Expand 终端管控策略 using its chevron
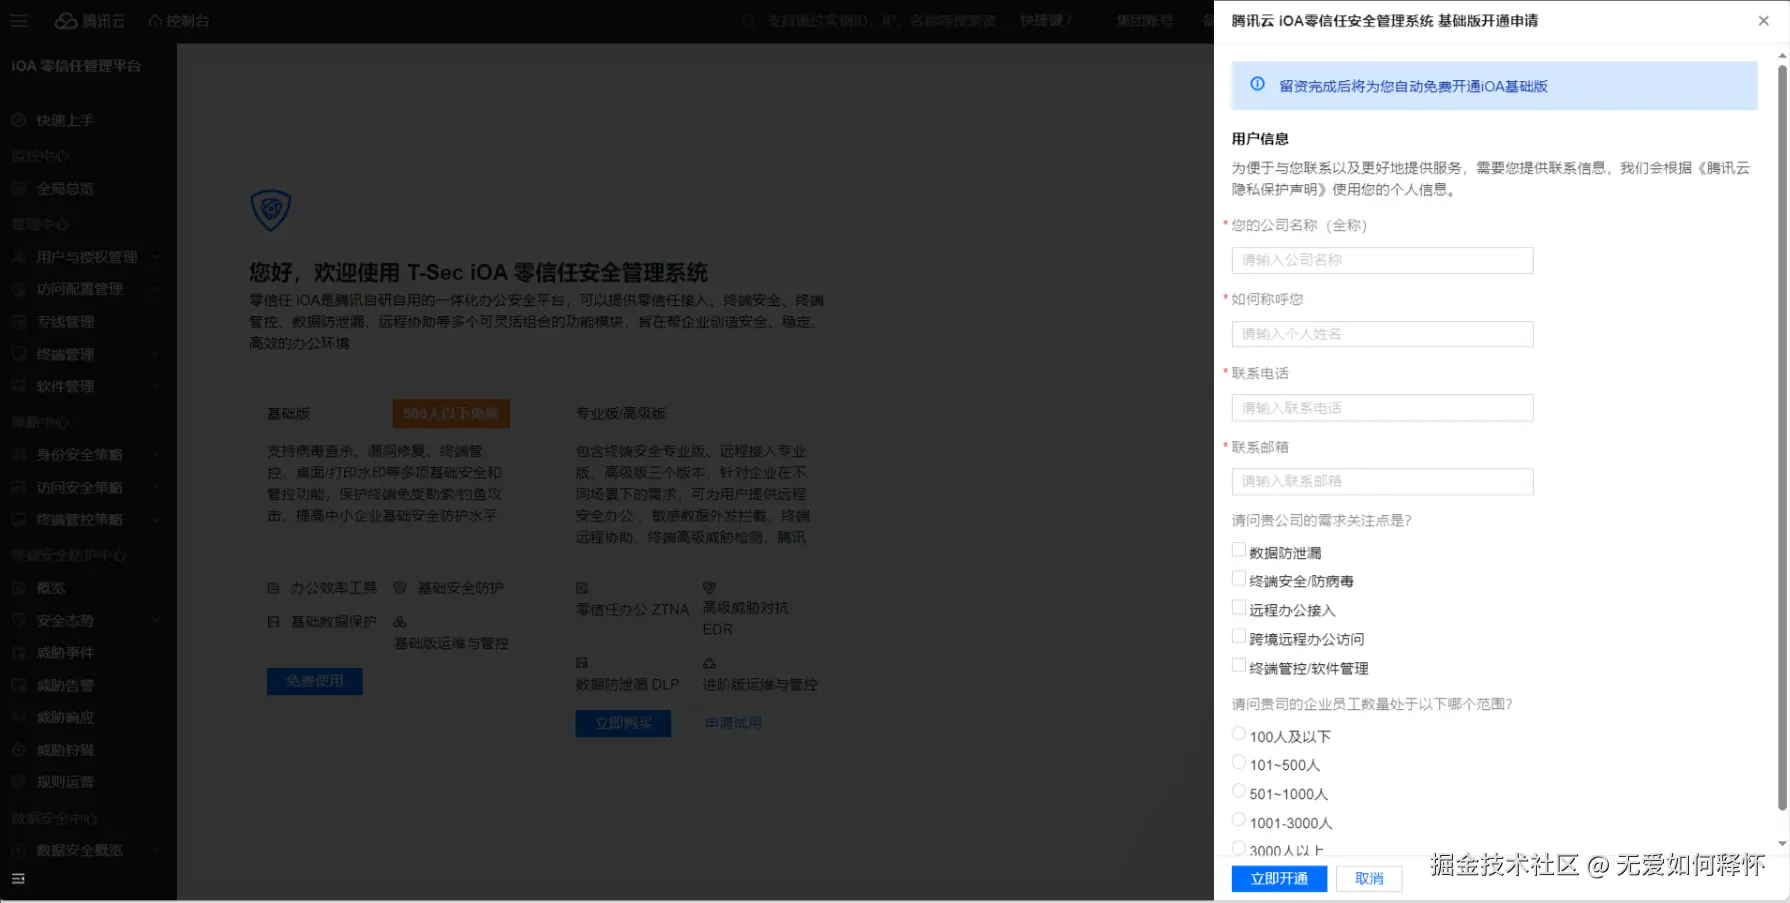 tap(155, 520)
